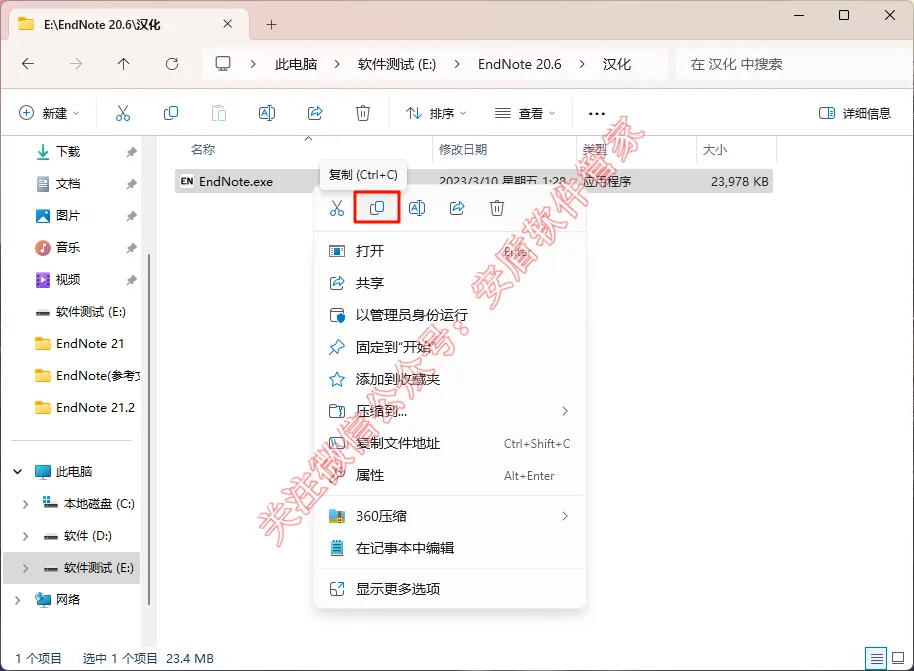Click the navigation pane scrollbar

pos(149,428)
